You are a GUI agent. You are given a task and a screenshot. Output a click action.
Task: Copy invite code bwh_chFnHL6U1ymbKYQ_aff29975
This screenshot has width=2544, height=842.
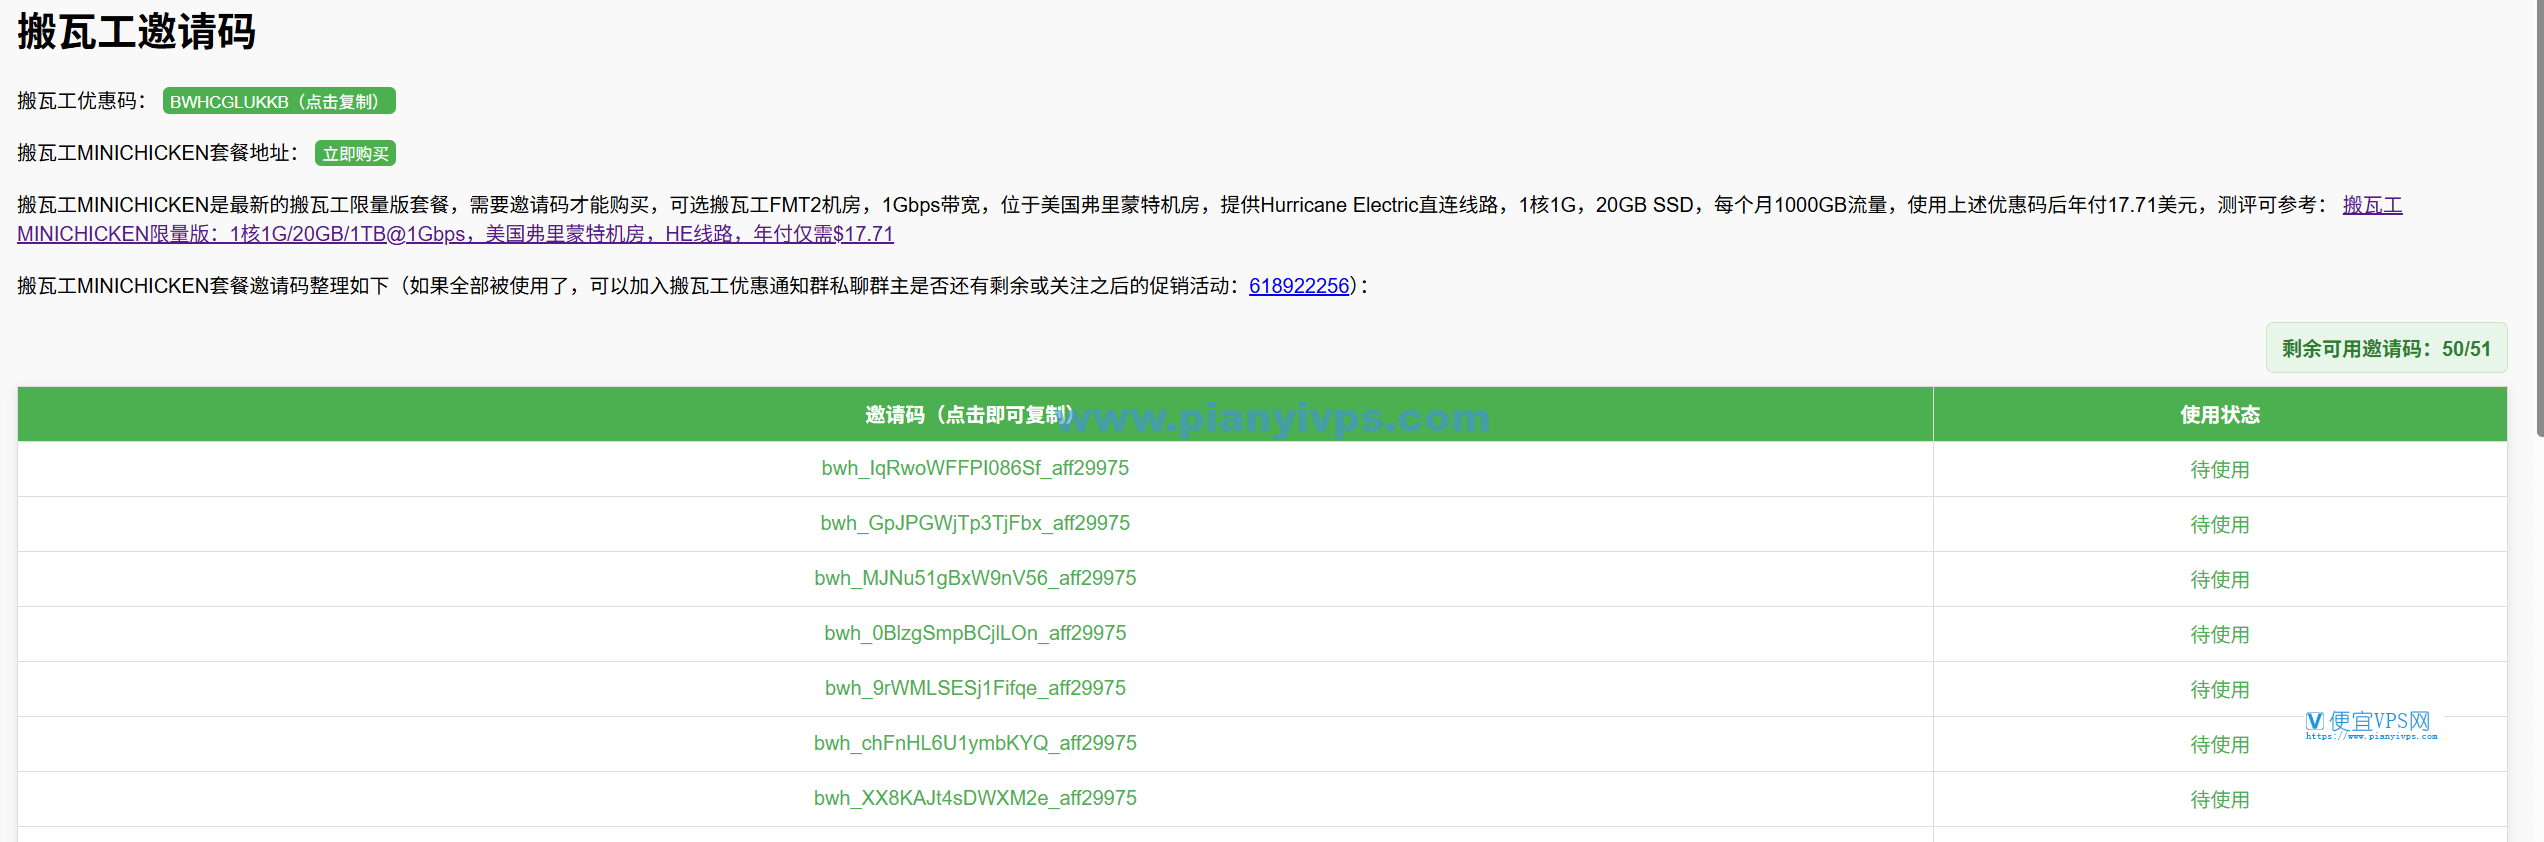[975, 743]
